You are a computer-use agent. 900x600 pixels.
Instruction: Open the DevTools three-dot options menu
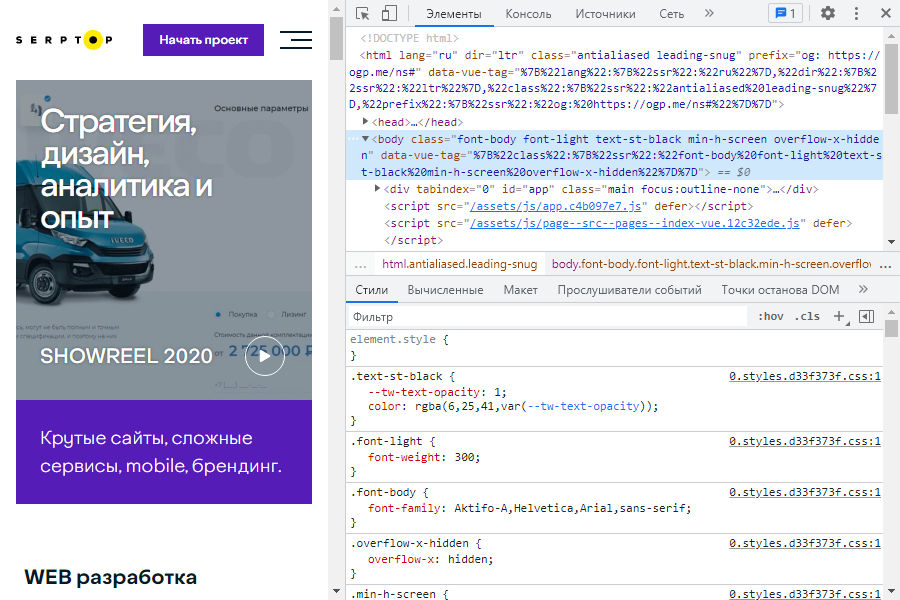pyautogui.click(x=856, y=14)
